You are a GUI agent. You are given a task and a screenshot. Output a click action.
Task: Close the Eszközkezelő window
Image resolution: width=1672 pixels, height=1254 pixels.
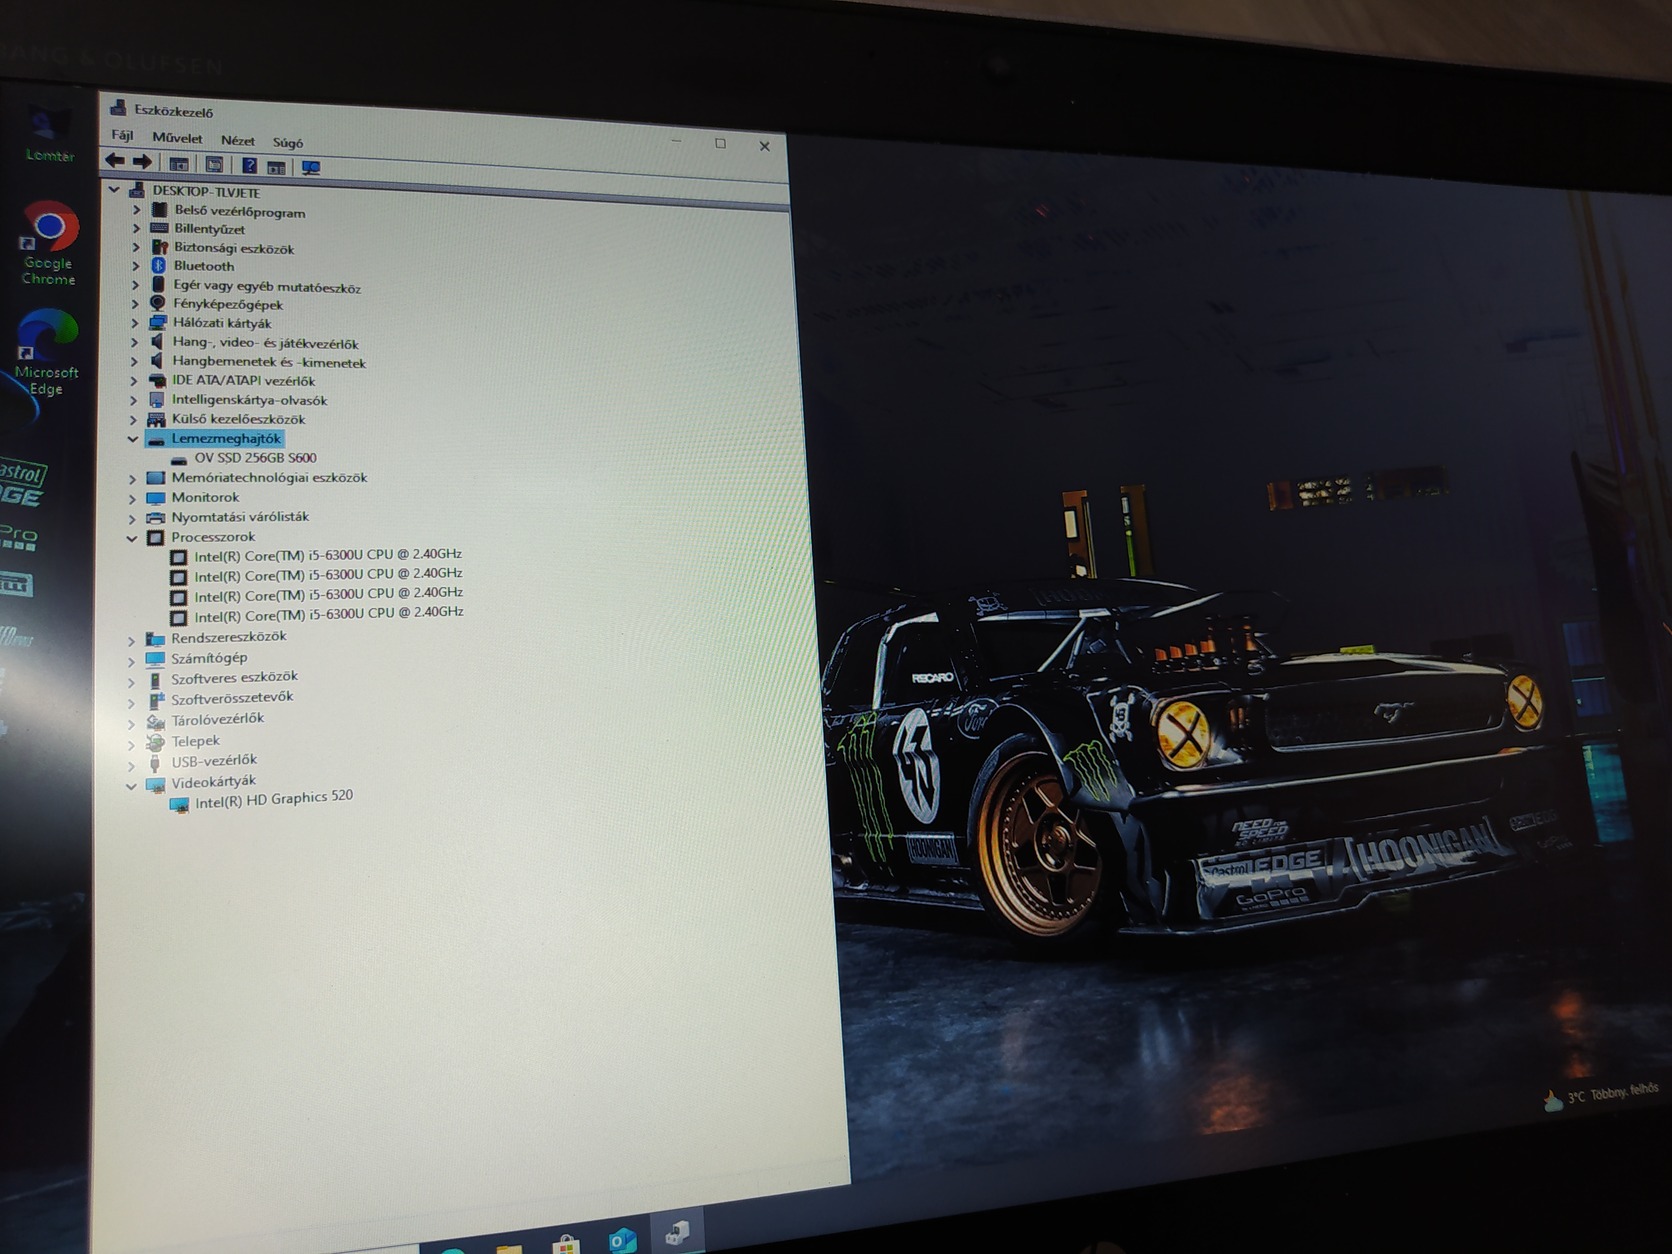pyautogui.click(x=765, y=146)
